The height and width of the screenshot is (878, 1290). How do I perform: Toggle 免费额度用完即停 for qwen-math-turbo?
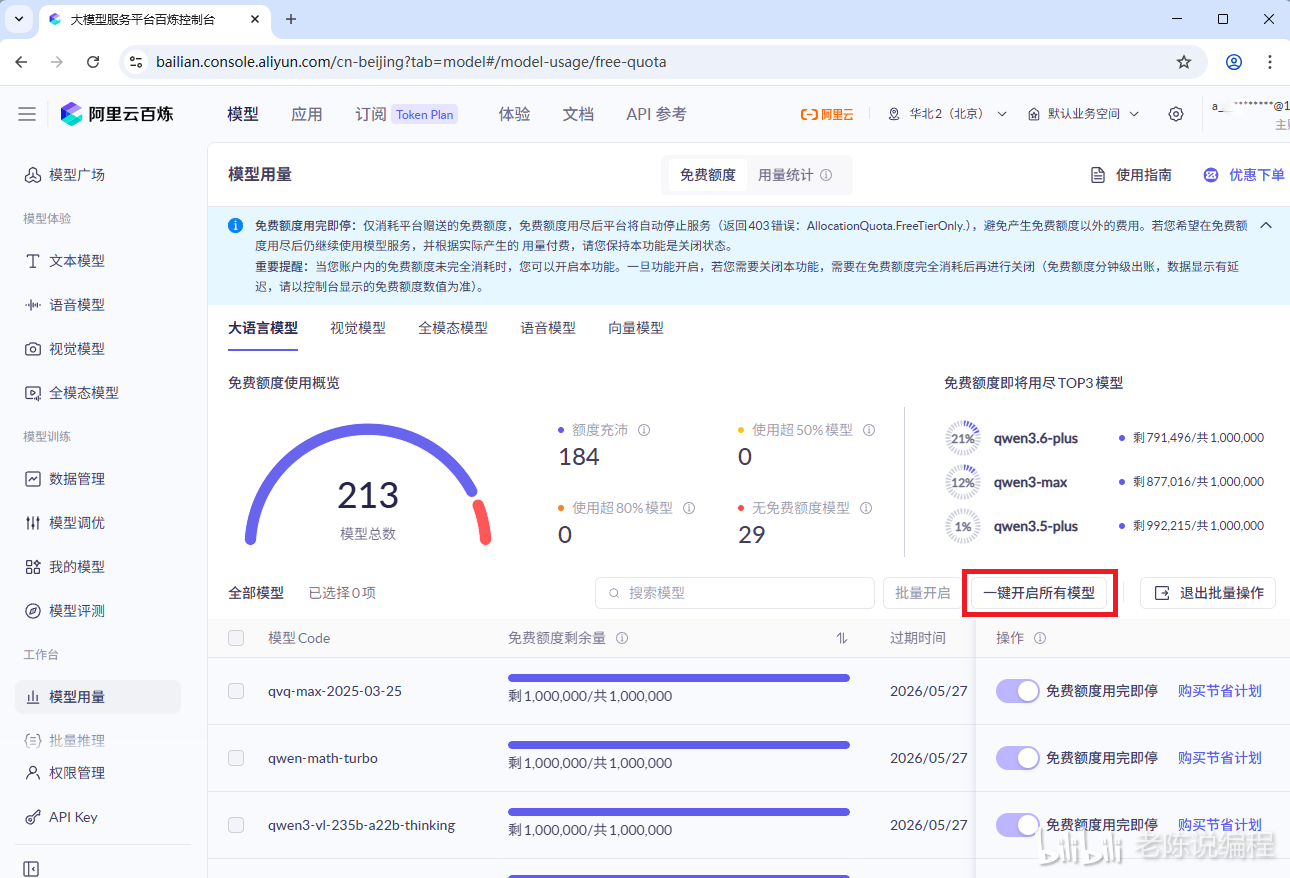(x=1018, y=758)
